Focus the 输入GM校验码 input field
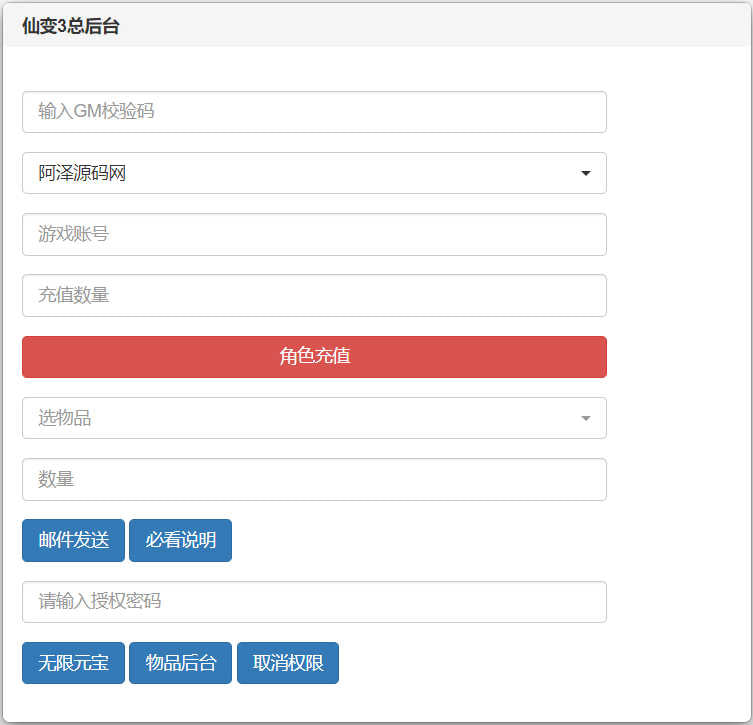Image resolution: width=753 pixels, height=725 pixels. tap(314, 112)
